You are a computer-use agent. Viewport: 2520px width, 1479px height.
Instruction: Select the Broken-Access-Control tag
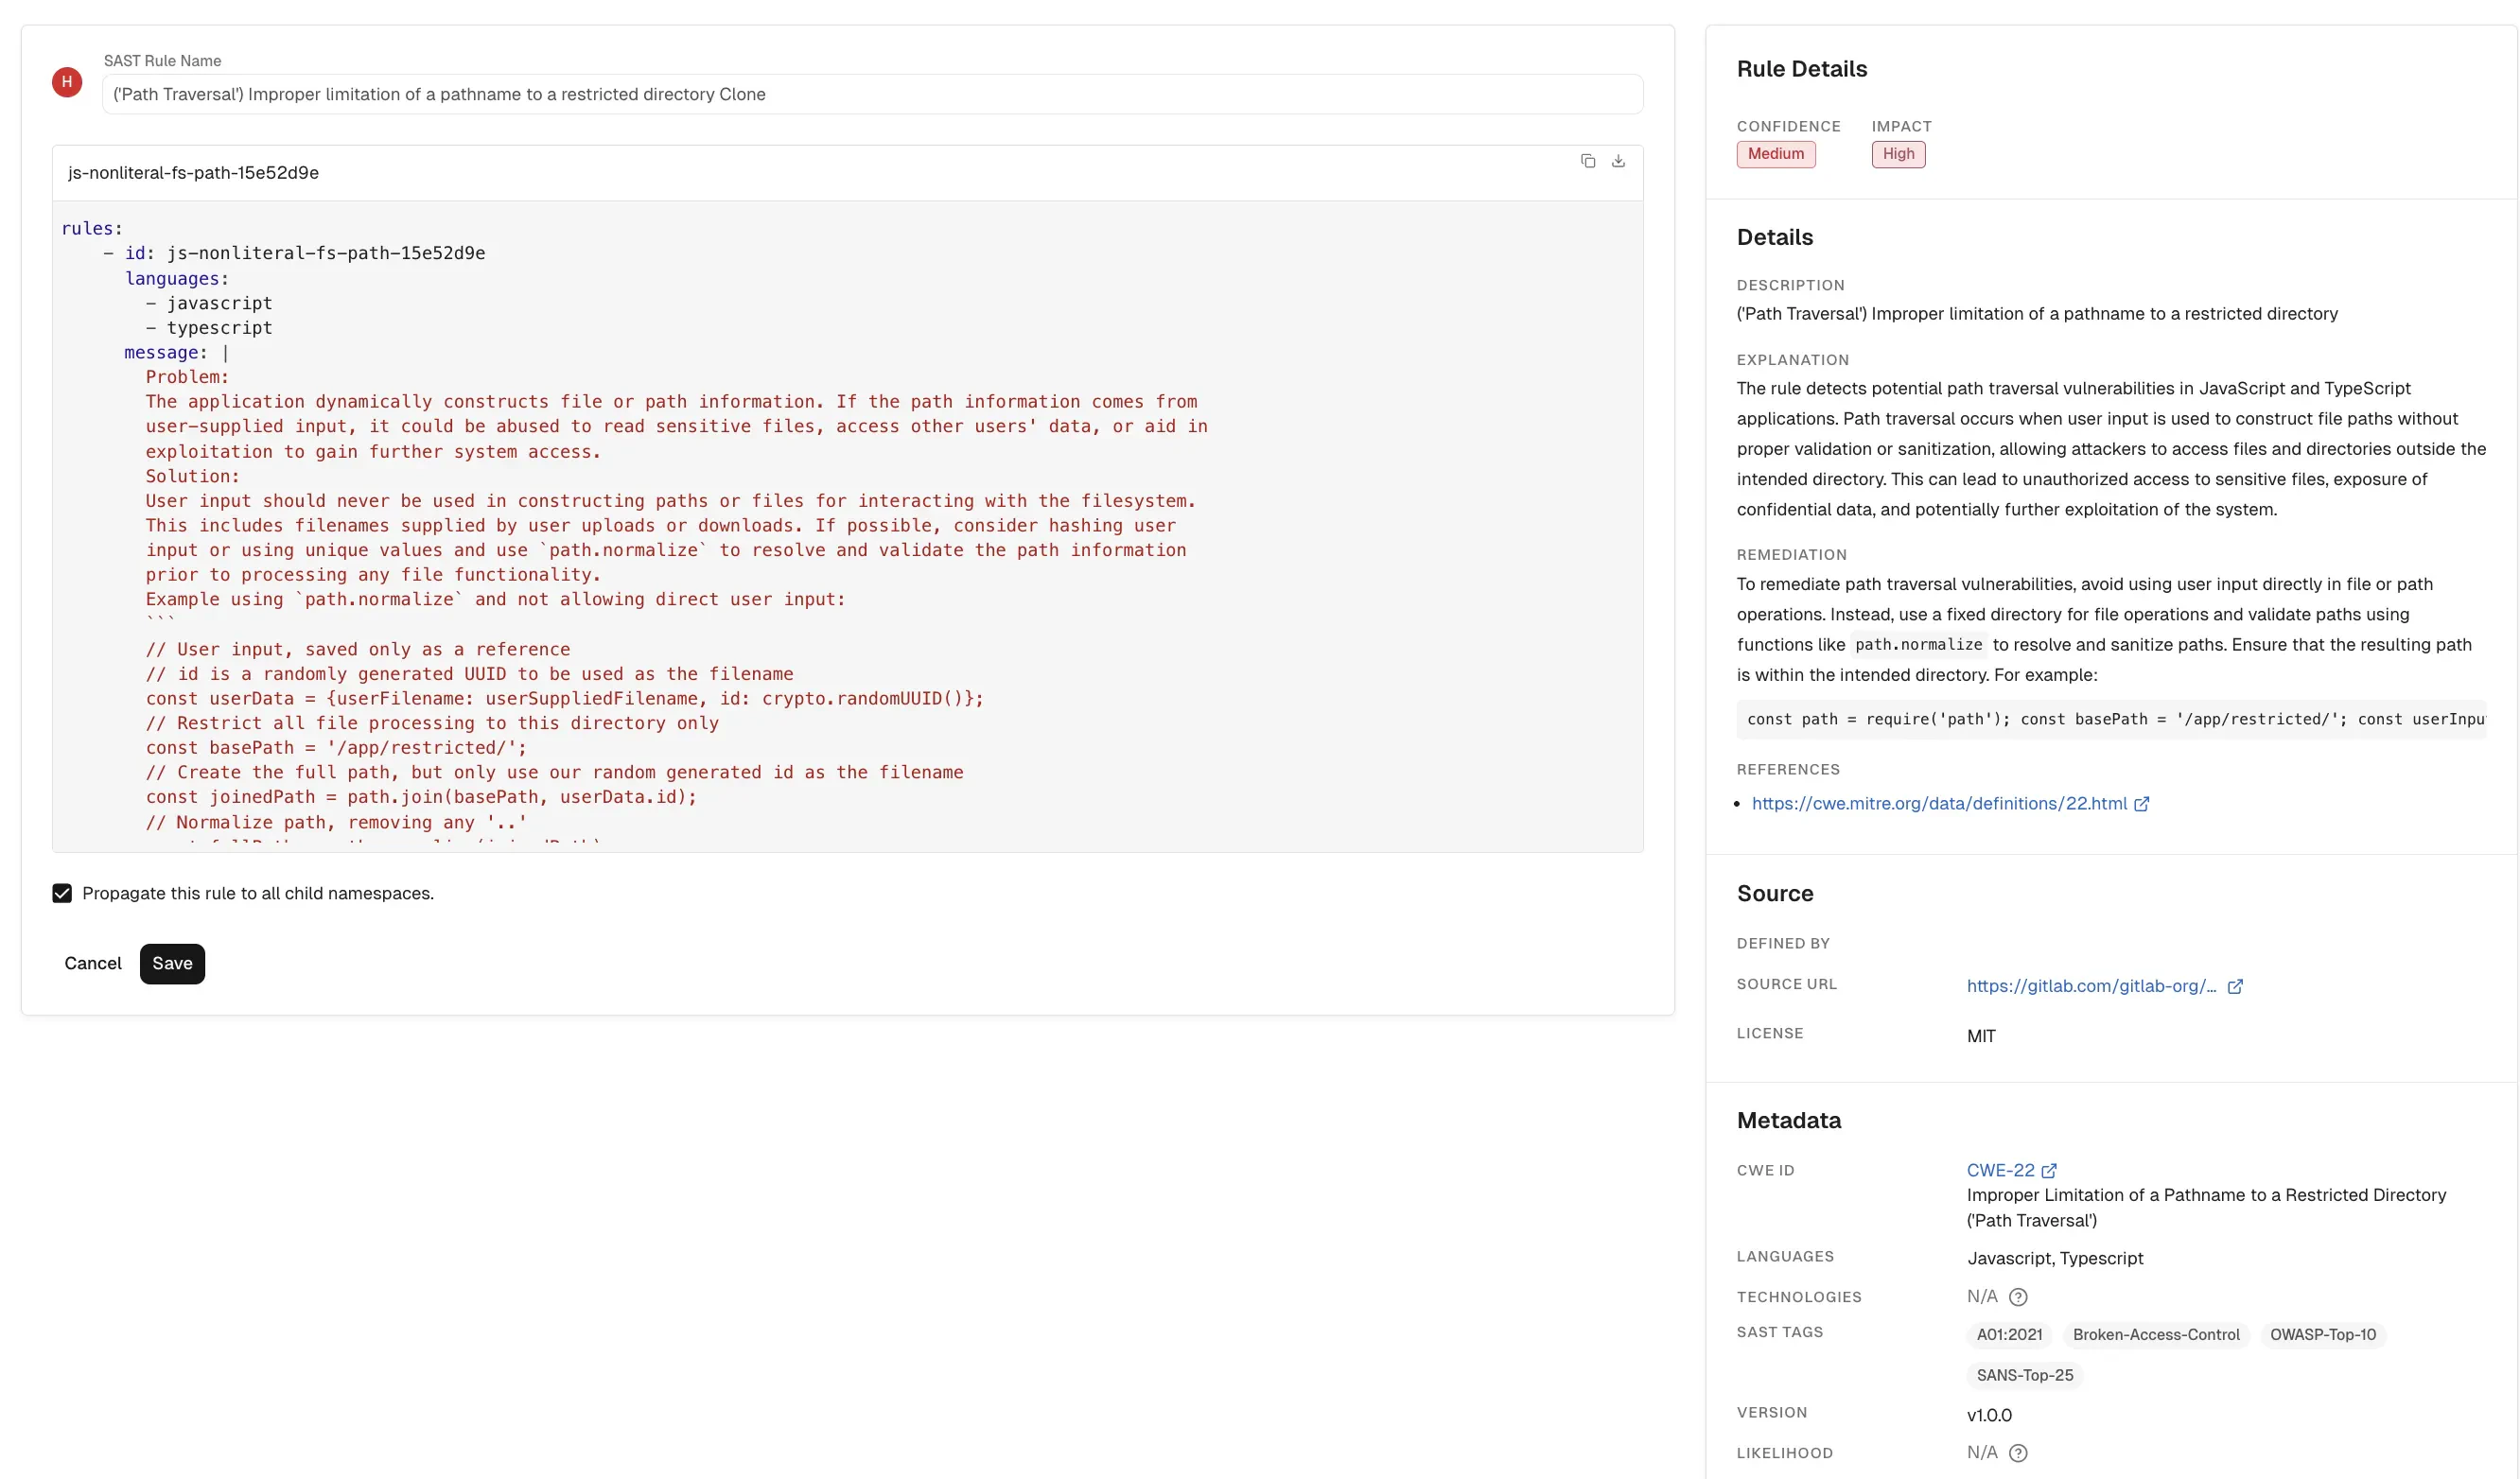coord(2156,1335)
